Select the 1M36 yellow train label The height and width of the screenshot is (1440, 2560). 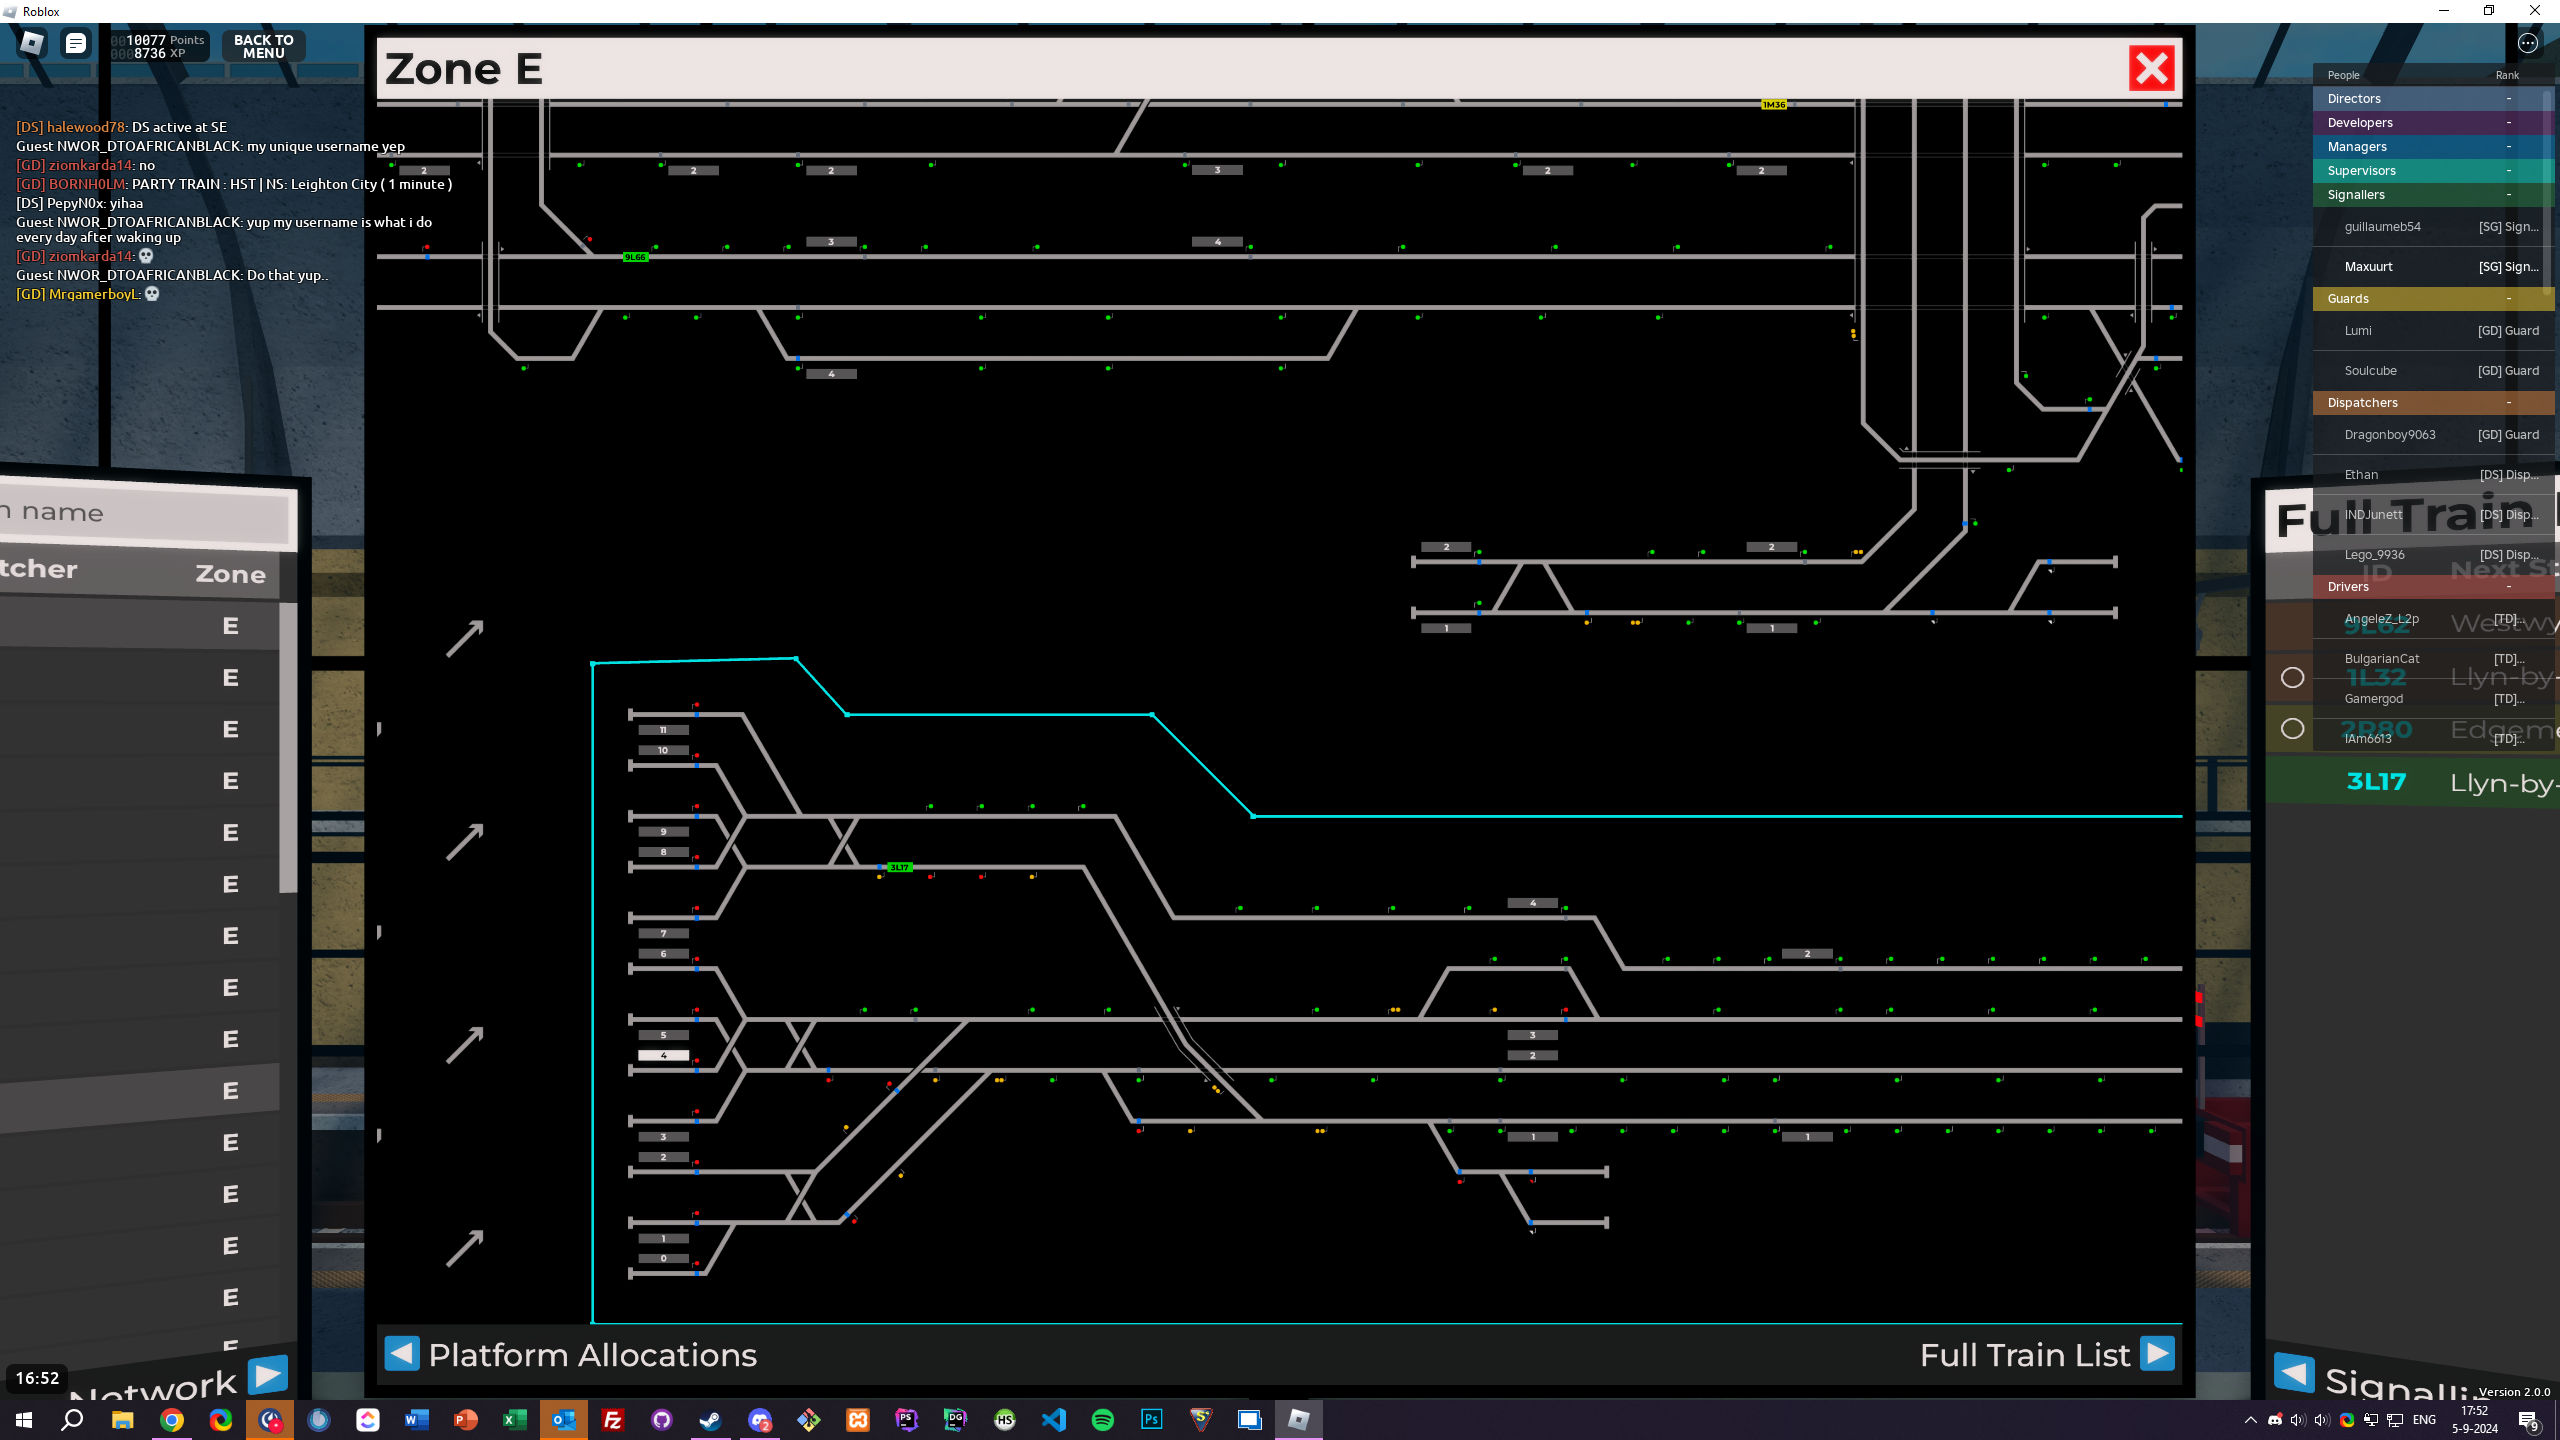coord(1773,105)
